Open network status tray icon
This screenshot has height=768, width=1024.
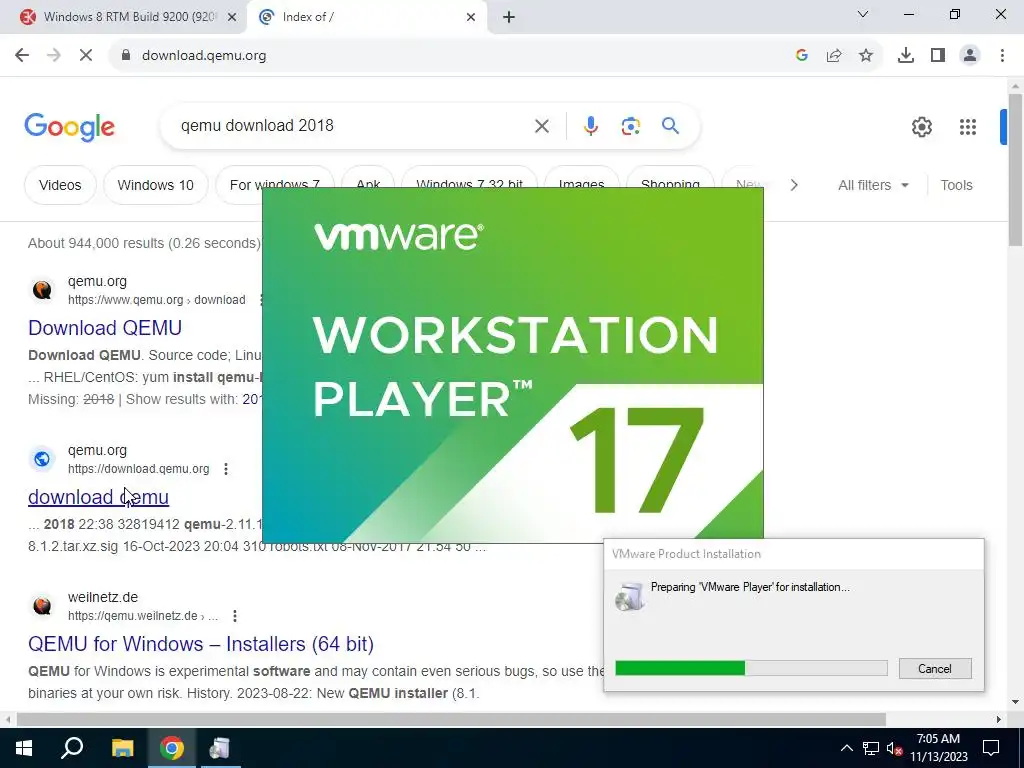point(871,748)
